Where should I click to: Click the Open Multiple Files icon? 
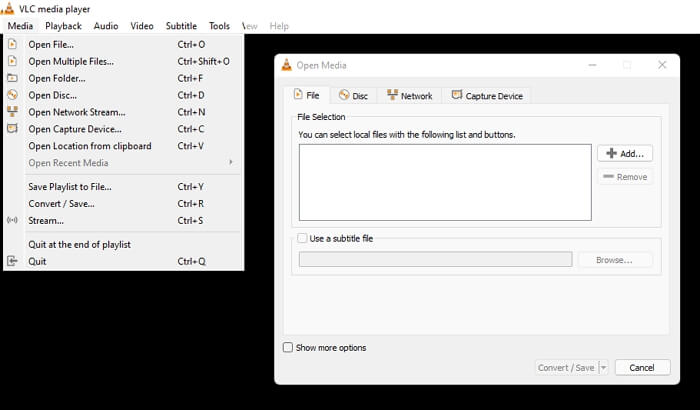tap(12, 61)
